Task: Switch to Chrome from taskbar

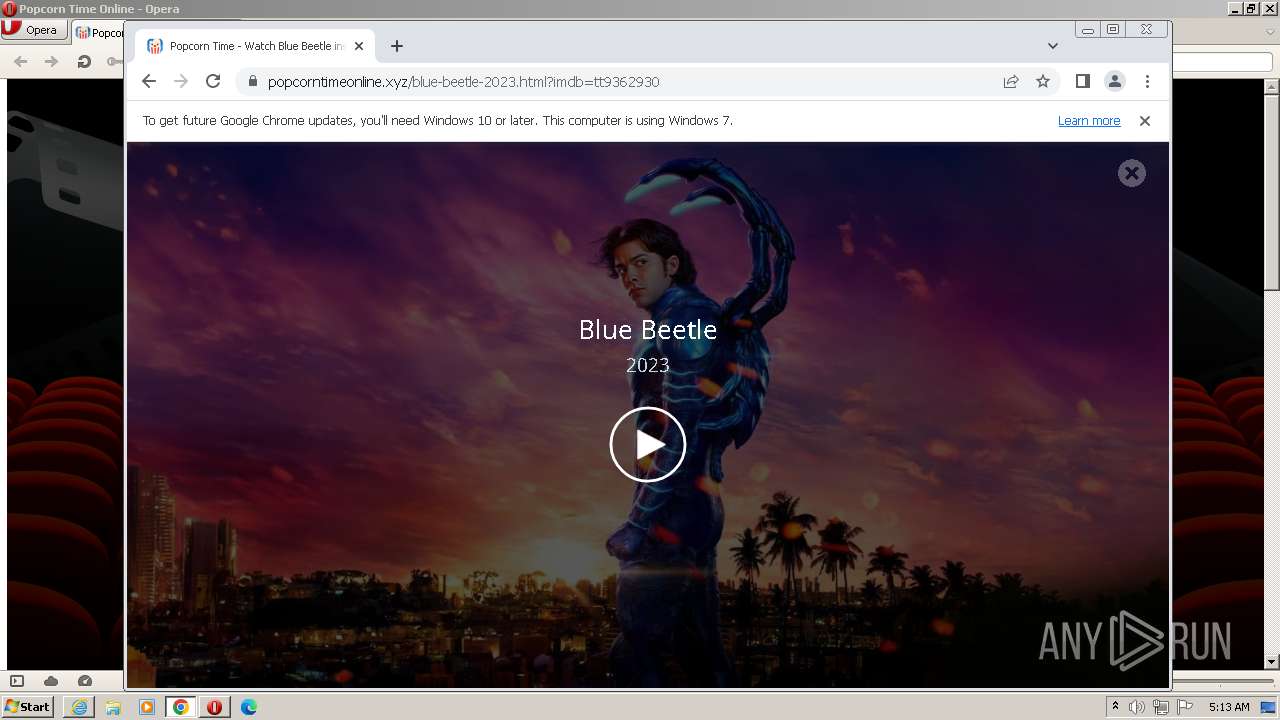Action: tap(181, 707)
